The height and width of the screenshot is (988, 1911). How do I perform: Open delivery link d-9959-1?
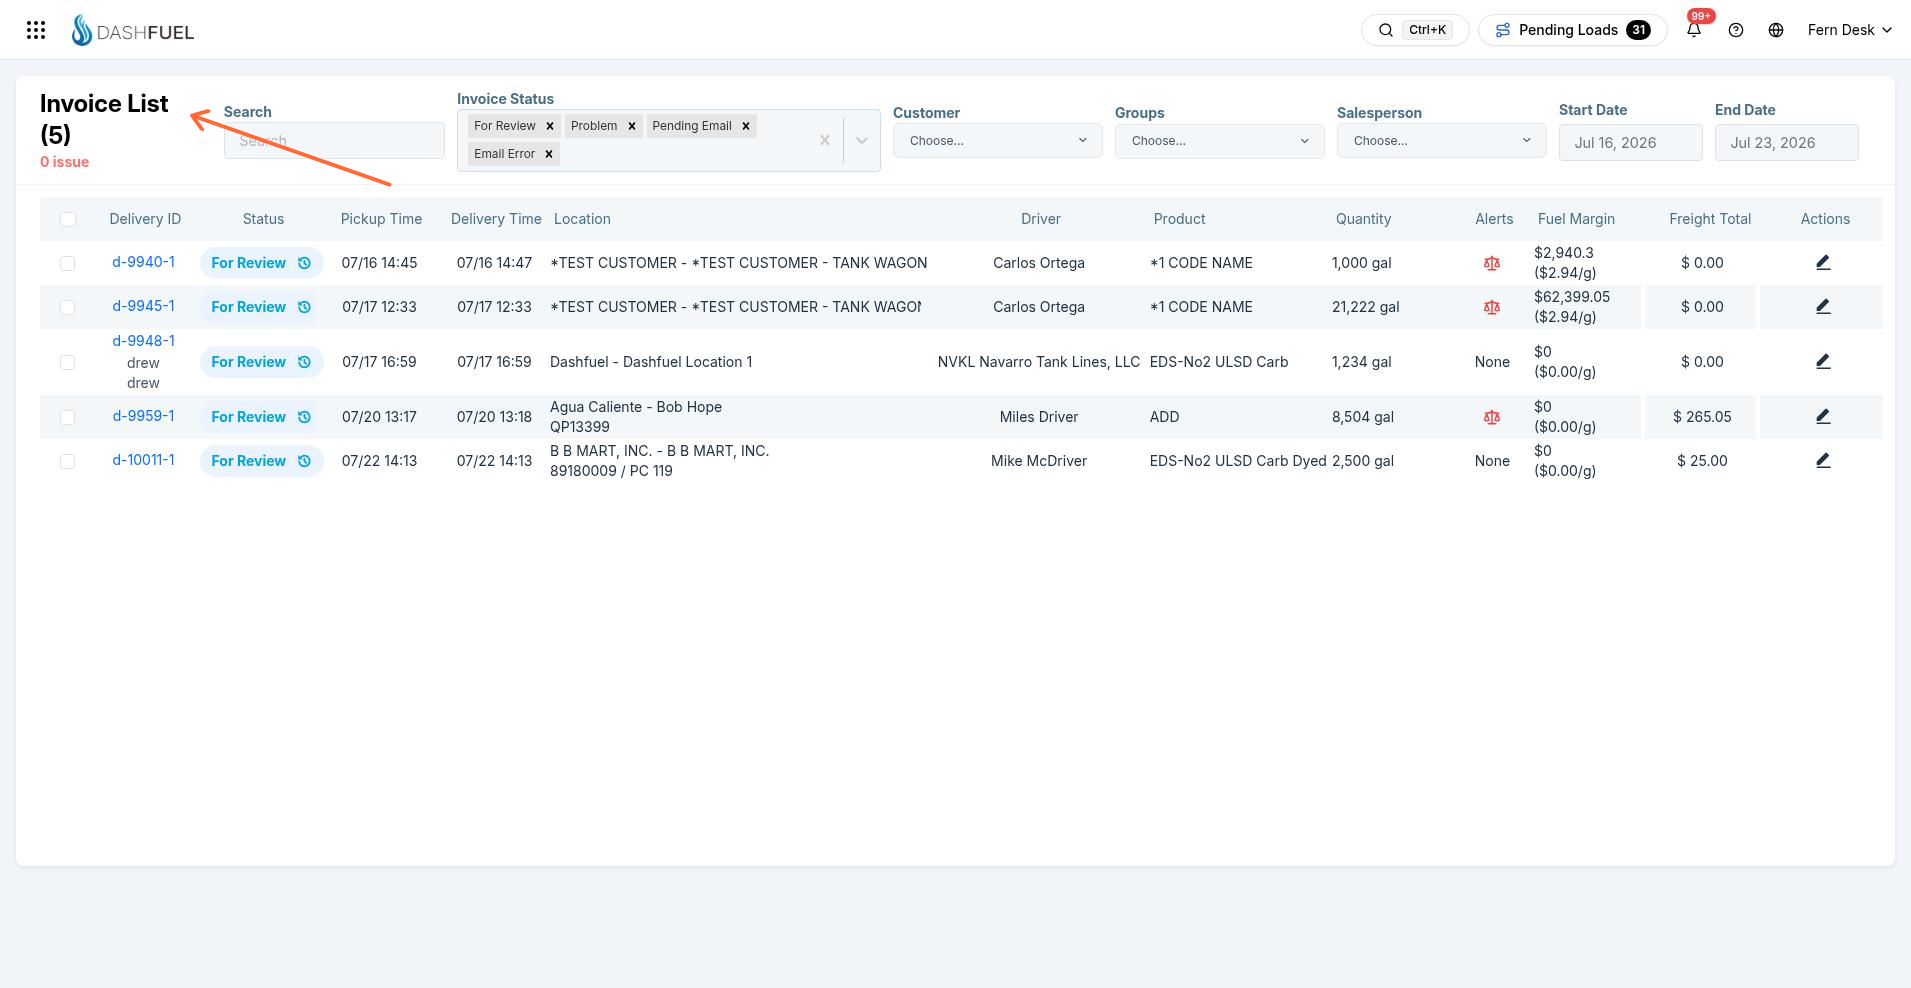(x=143, y=416)
